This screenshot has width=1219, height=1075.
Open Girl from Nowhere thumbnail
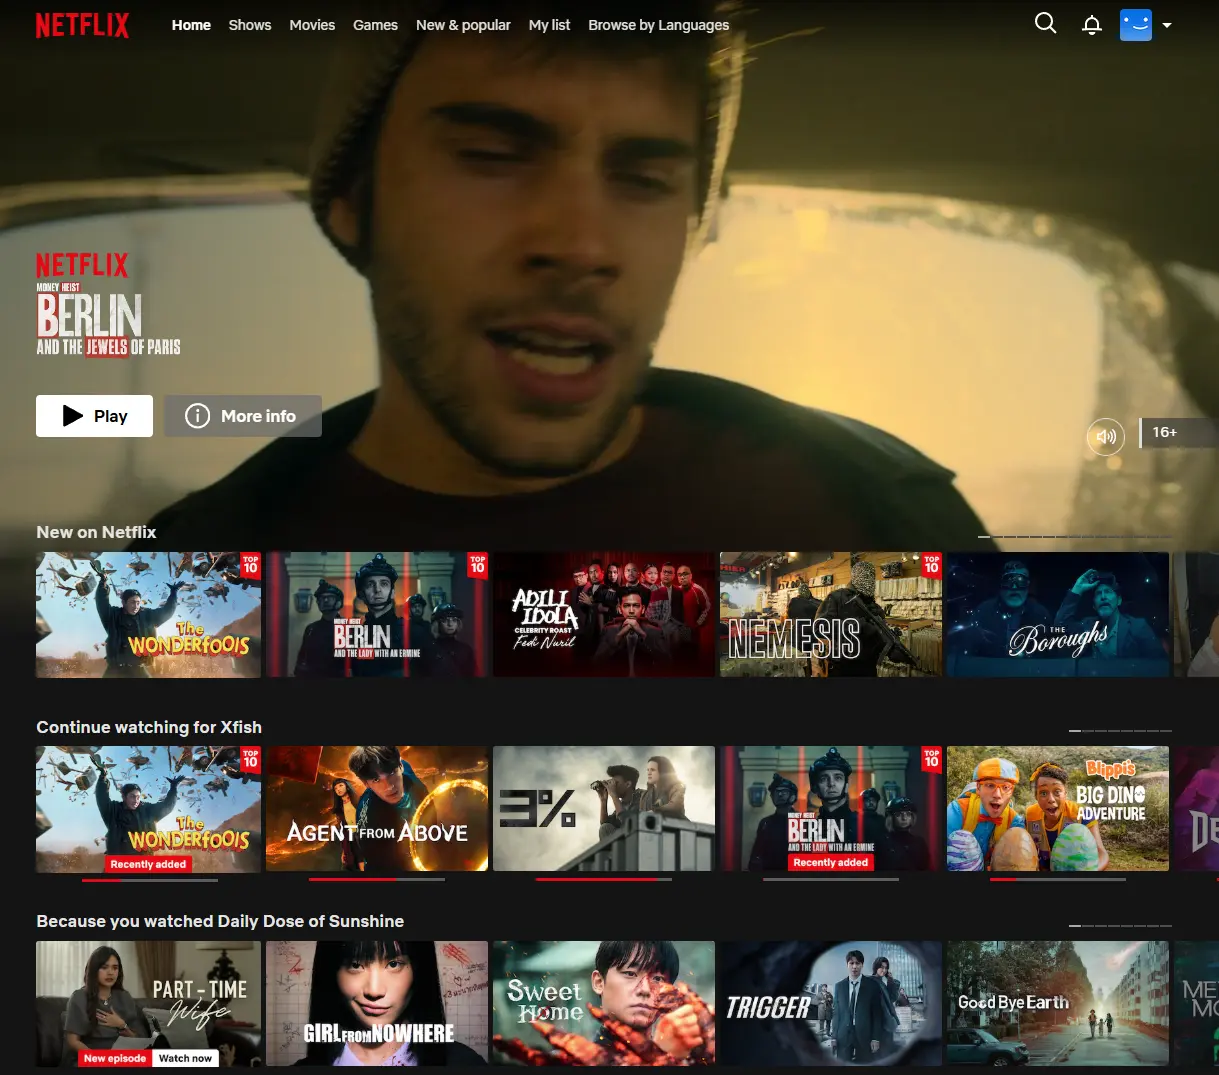point(377,1003)
